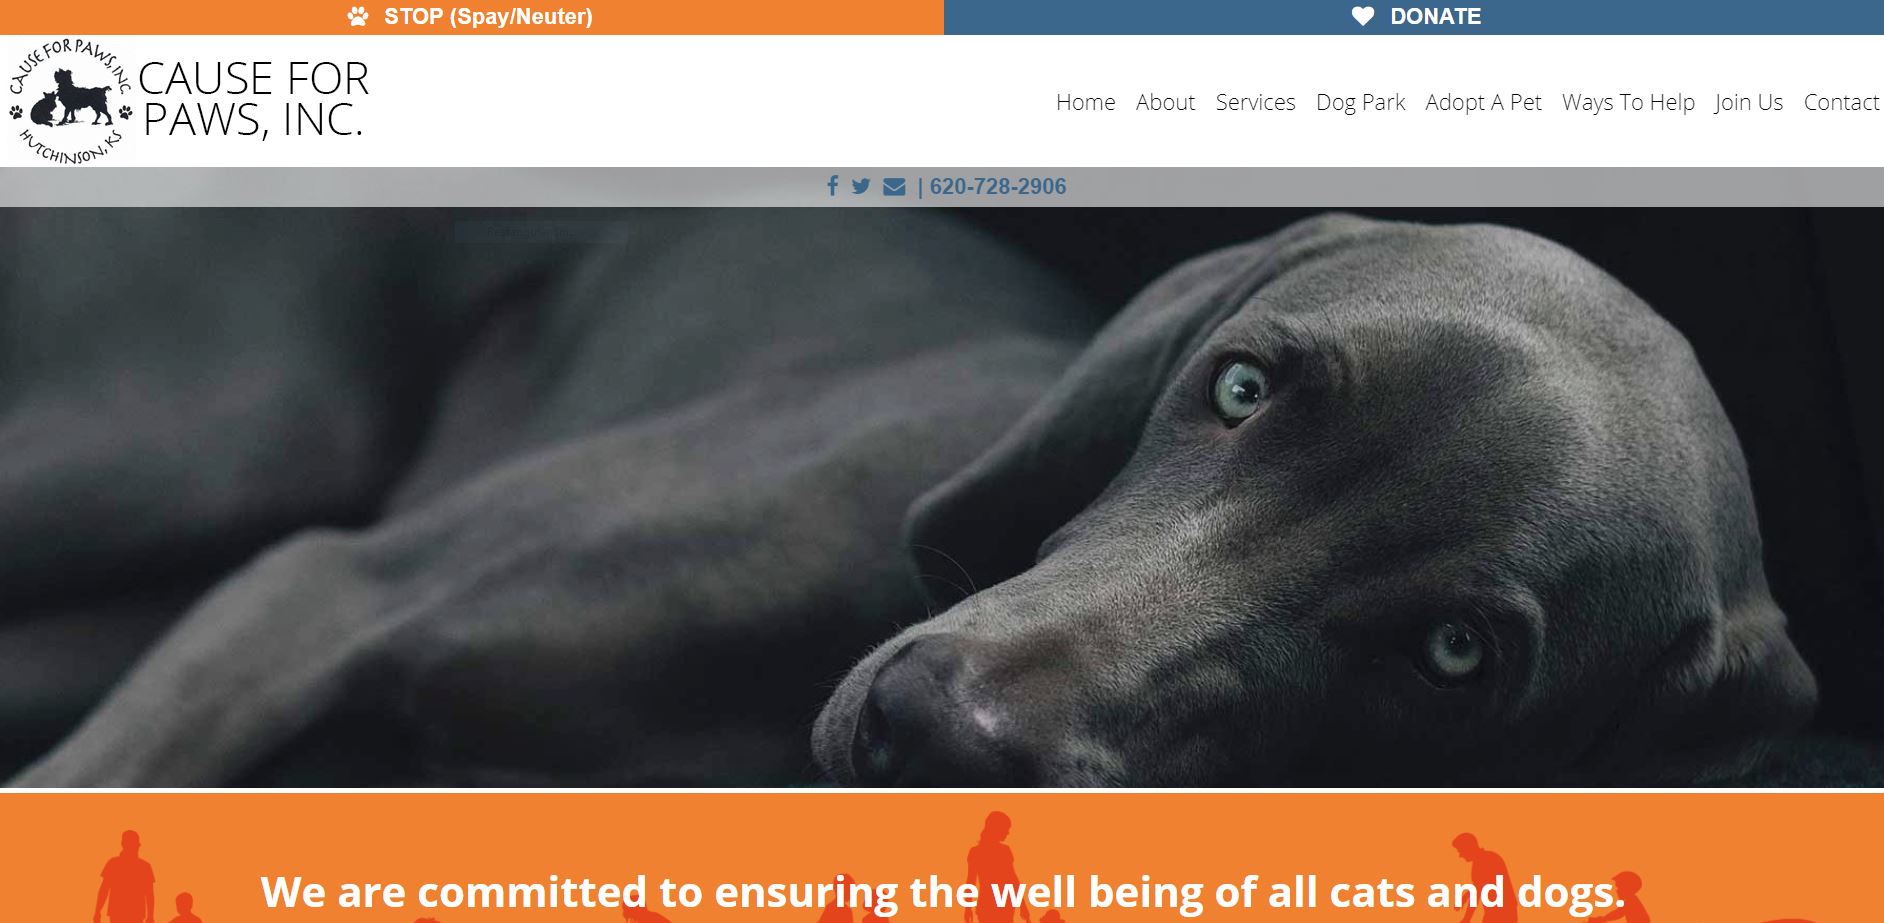Go to the Dog Park page
The image size is (1884, 923).
(1360, 102)
